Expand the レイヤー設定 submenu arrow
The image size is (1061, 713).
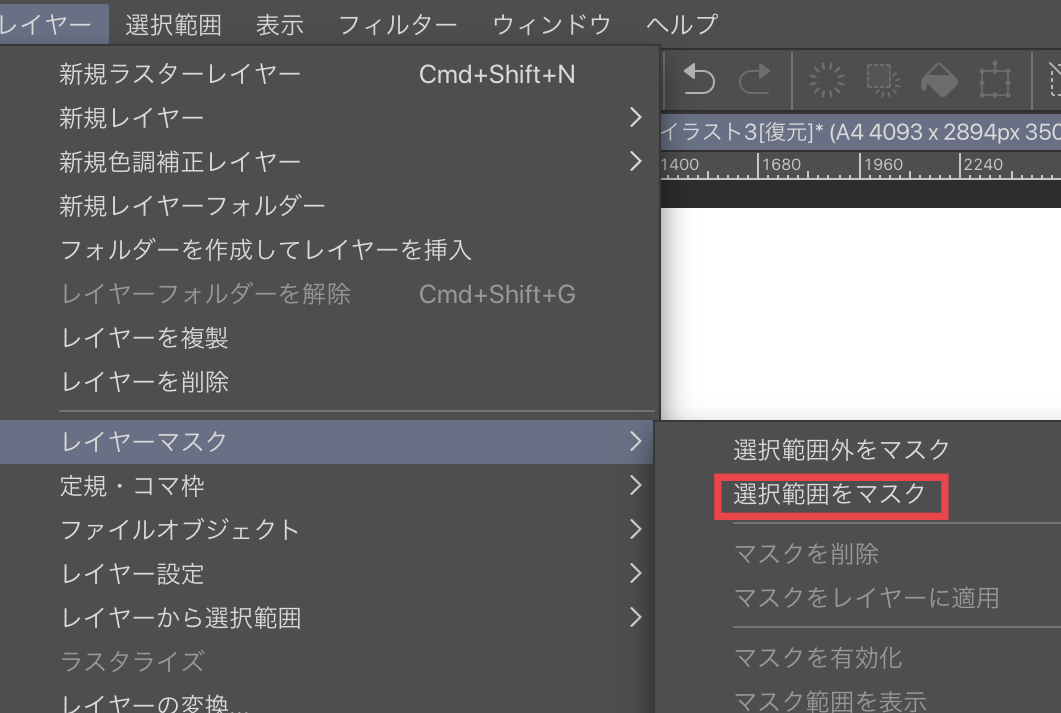pos(635,573)
